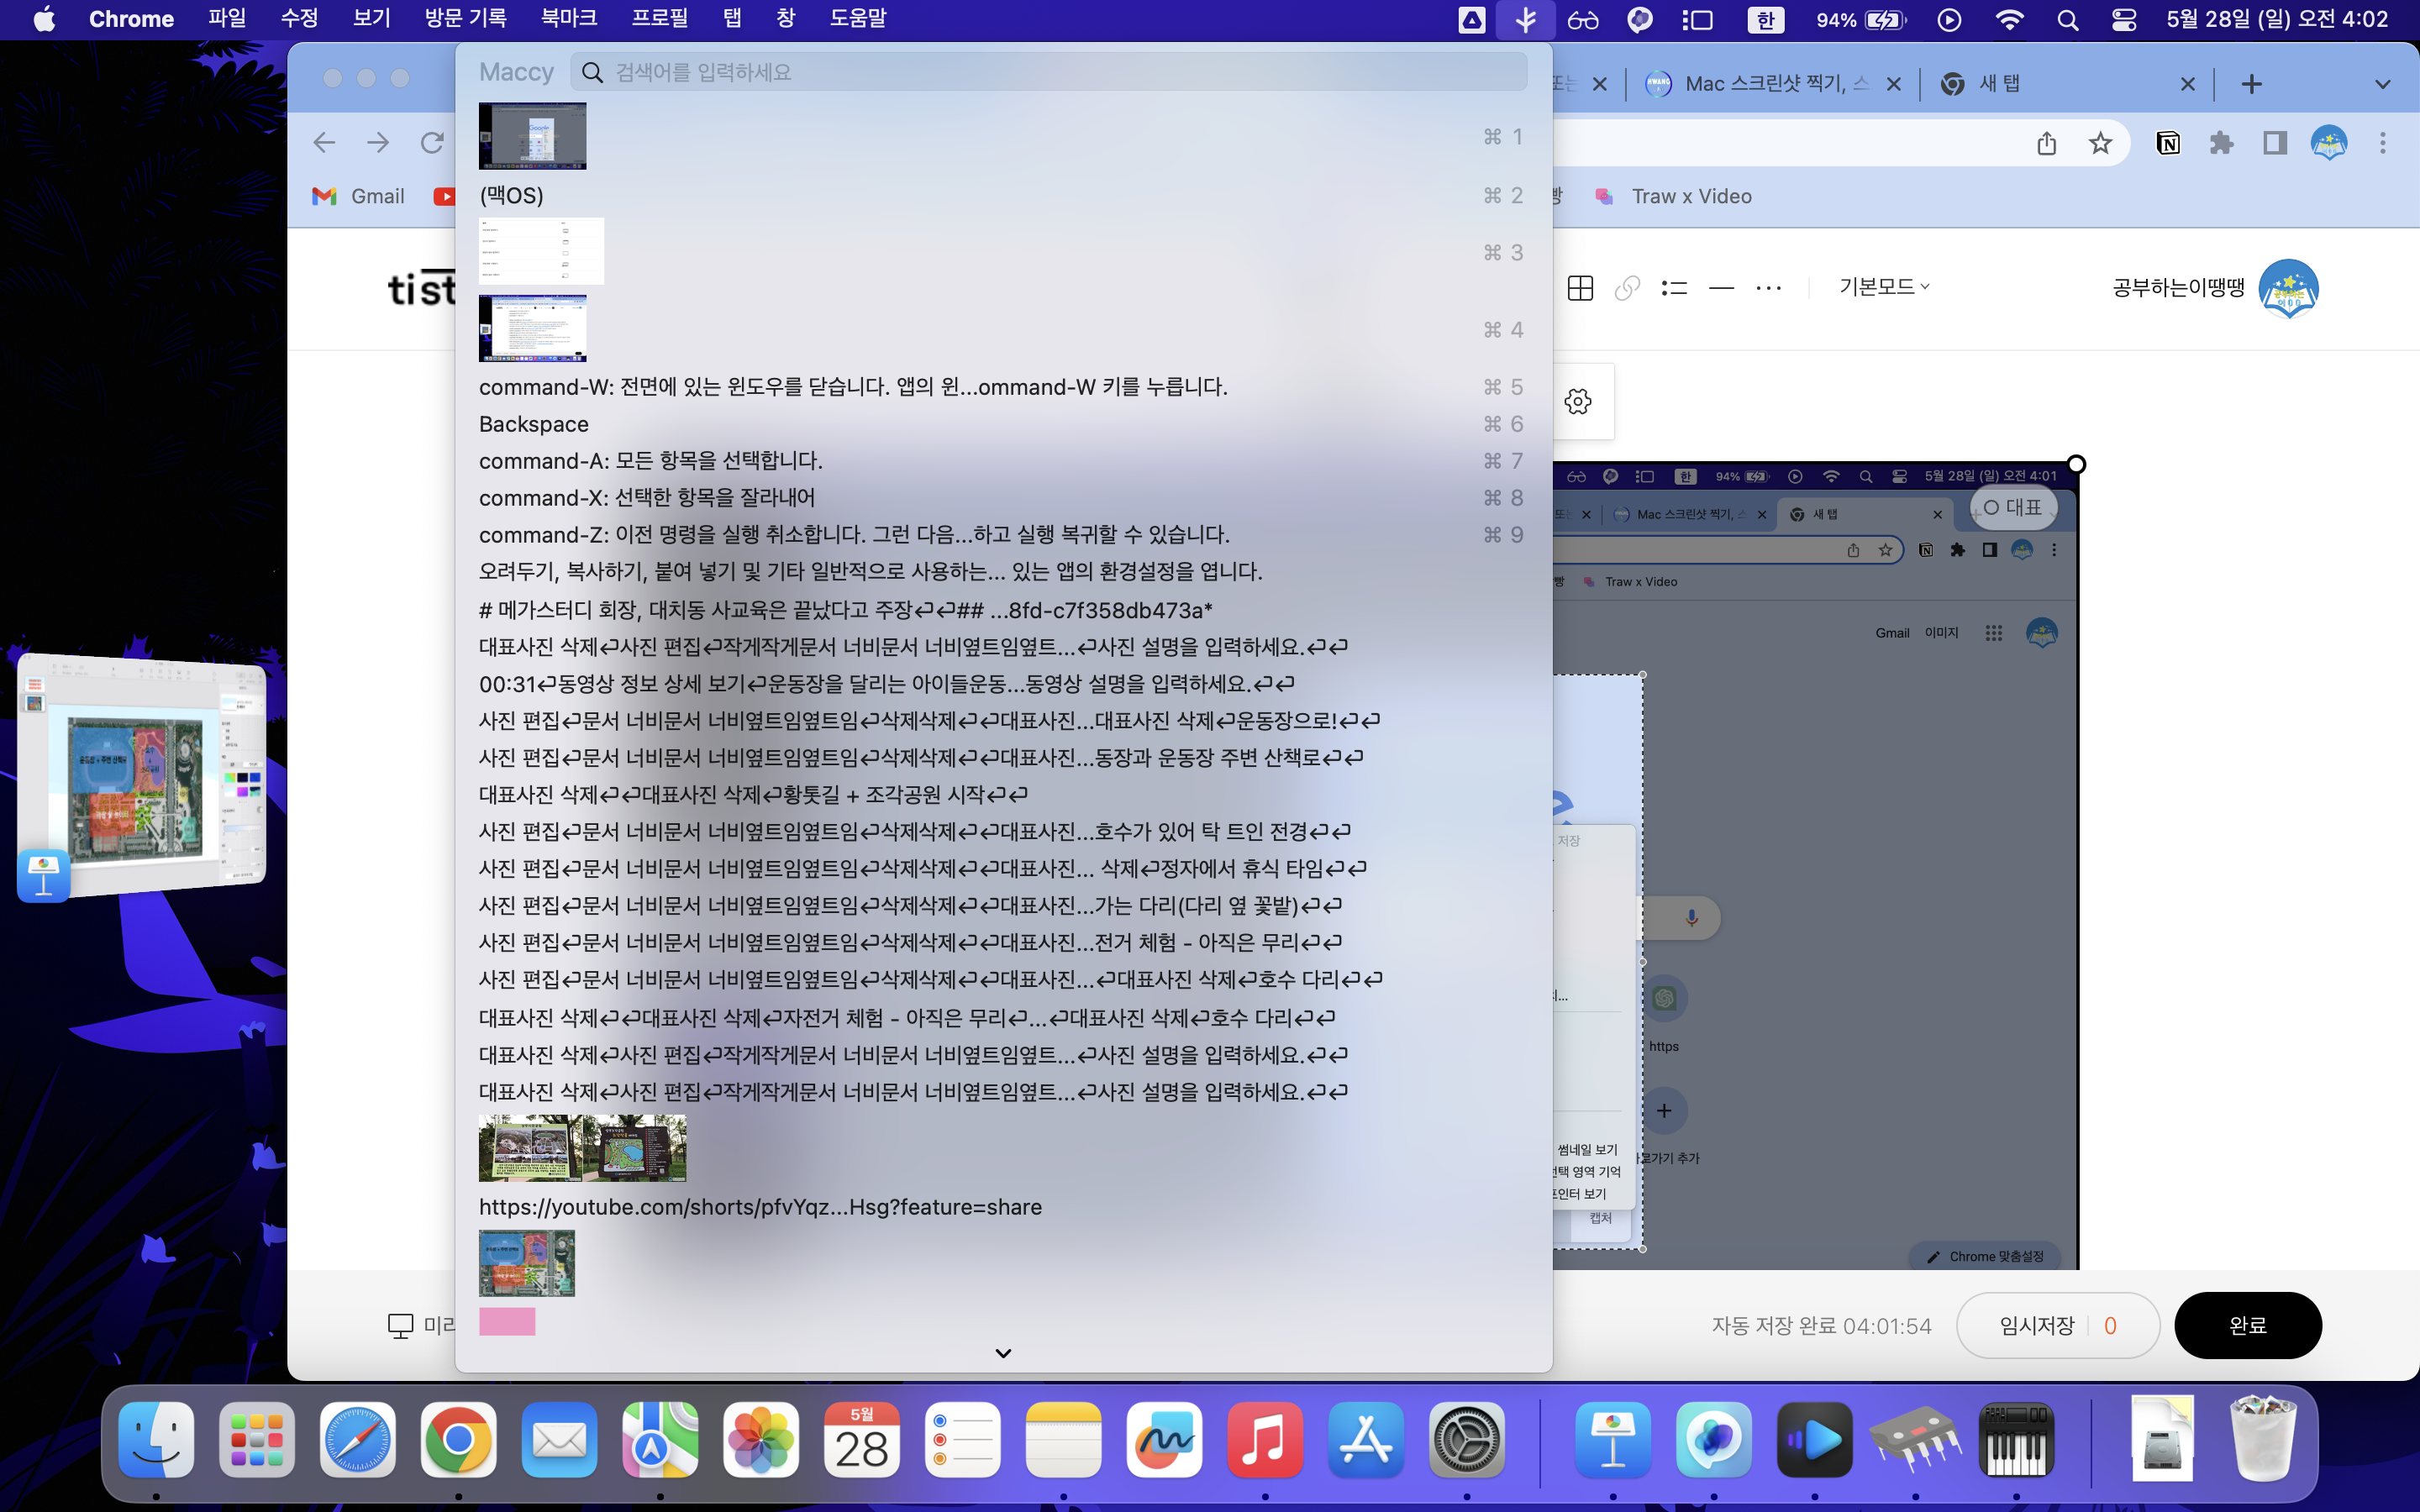Open Control Center toggles in menu bar

(x=2124, y=19)
